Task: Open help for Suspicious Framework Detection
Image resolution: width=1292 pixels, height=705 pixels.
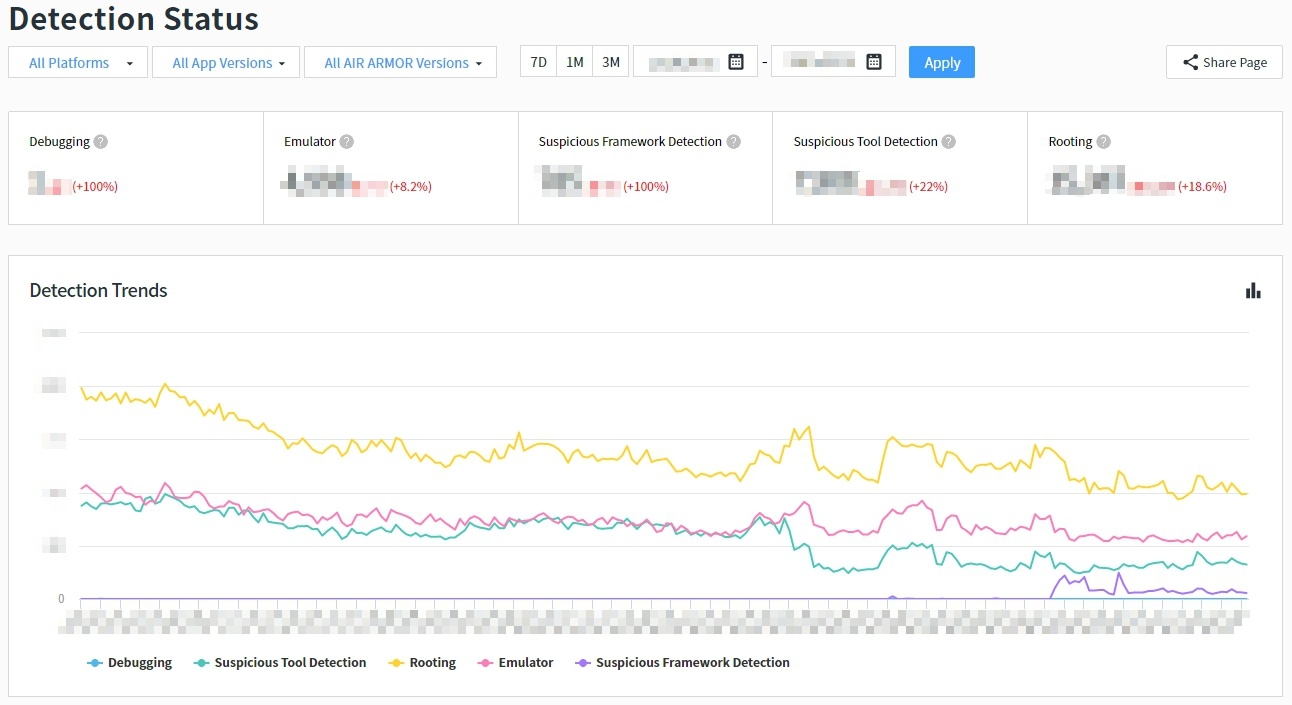Action: pos(734,142)
